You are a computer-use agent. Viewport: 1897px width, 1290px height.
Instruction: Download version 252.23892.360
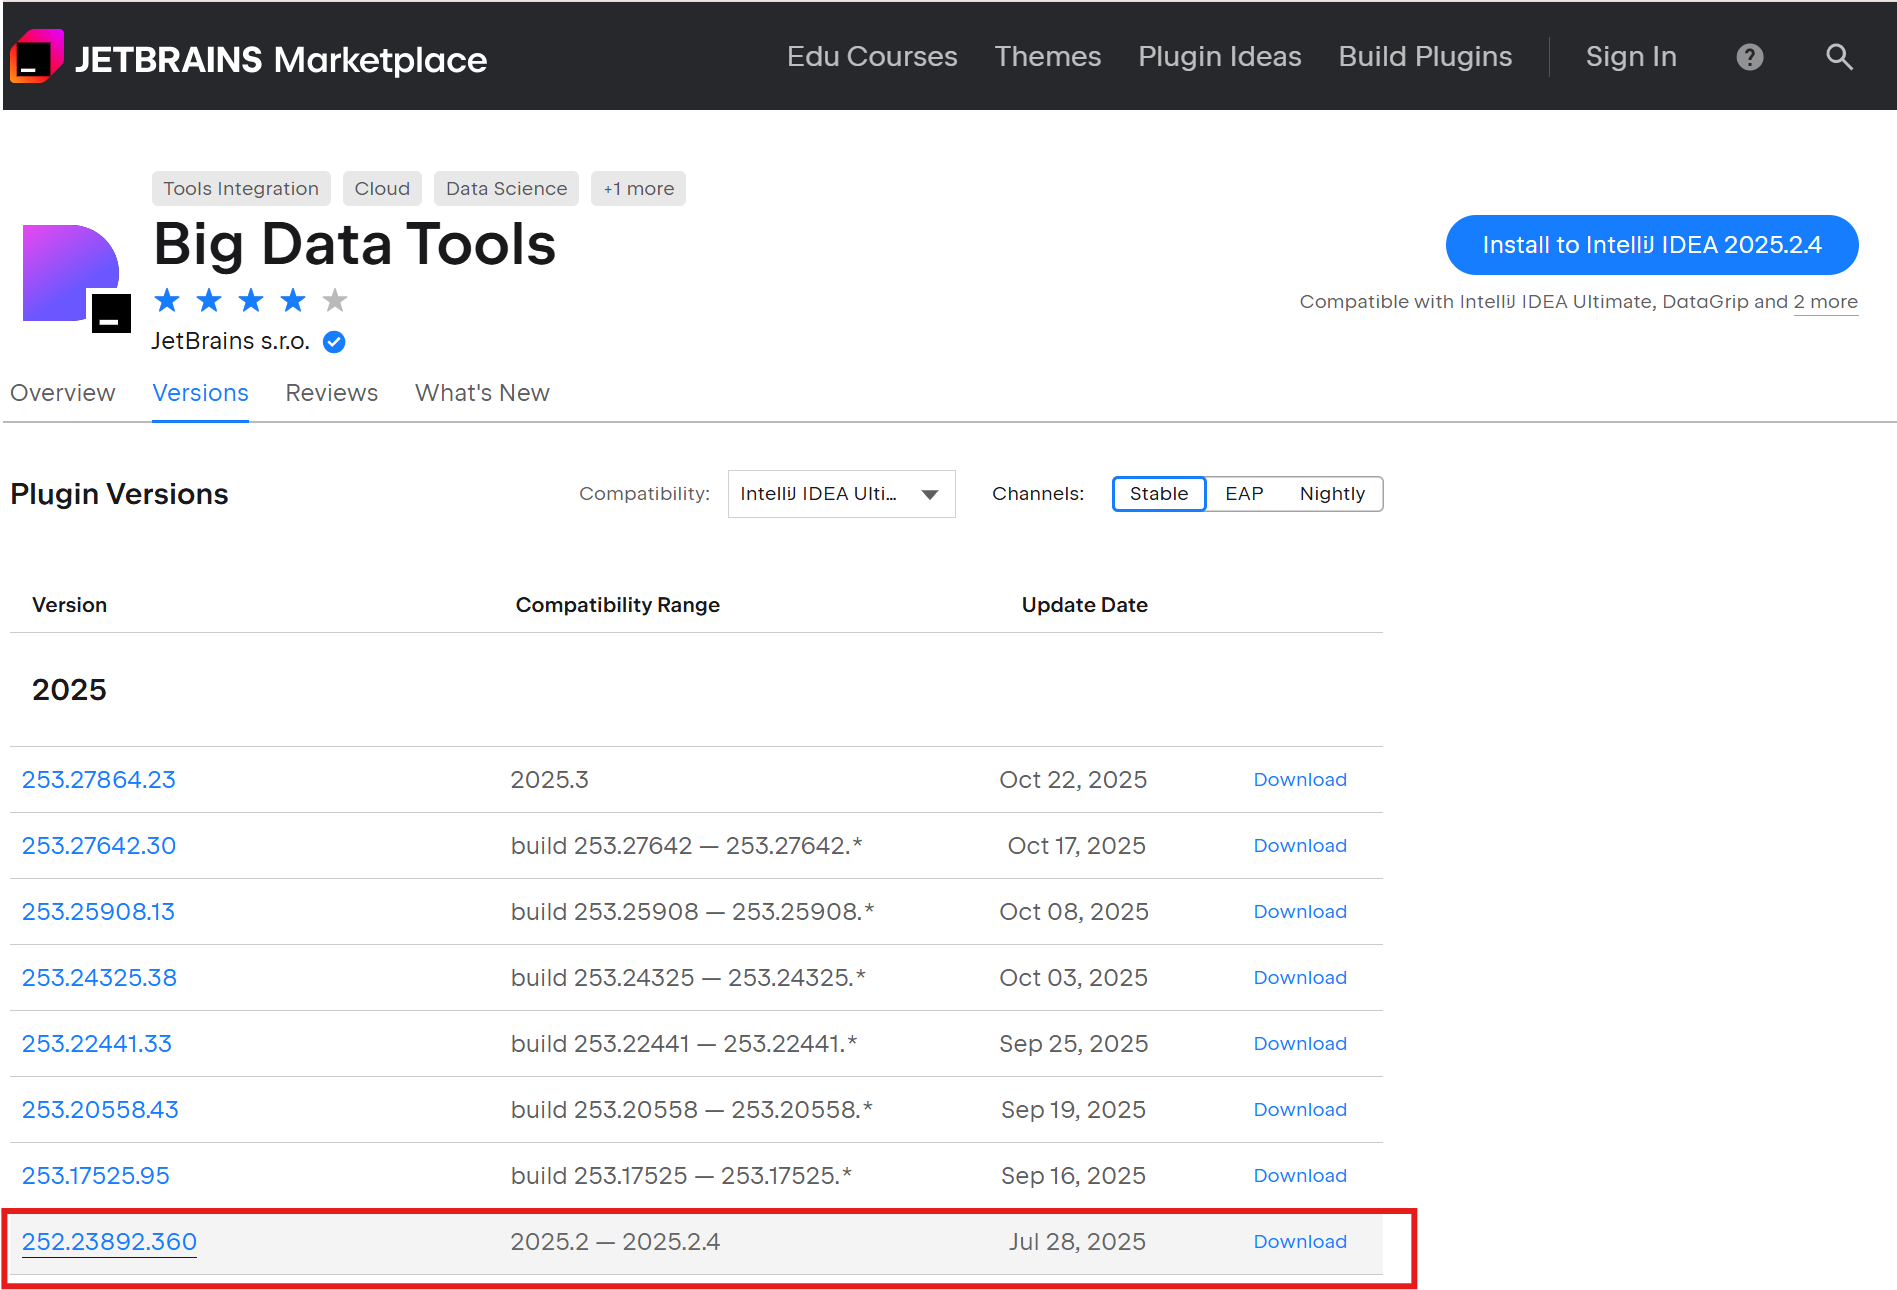[x=1300, y=1242]
